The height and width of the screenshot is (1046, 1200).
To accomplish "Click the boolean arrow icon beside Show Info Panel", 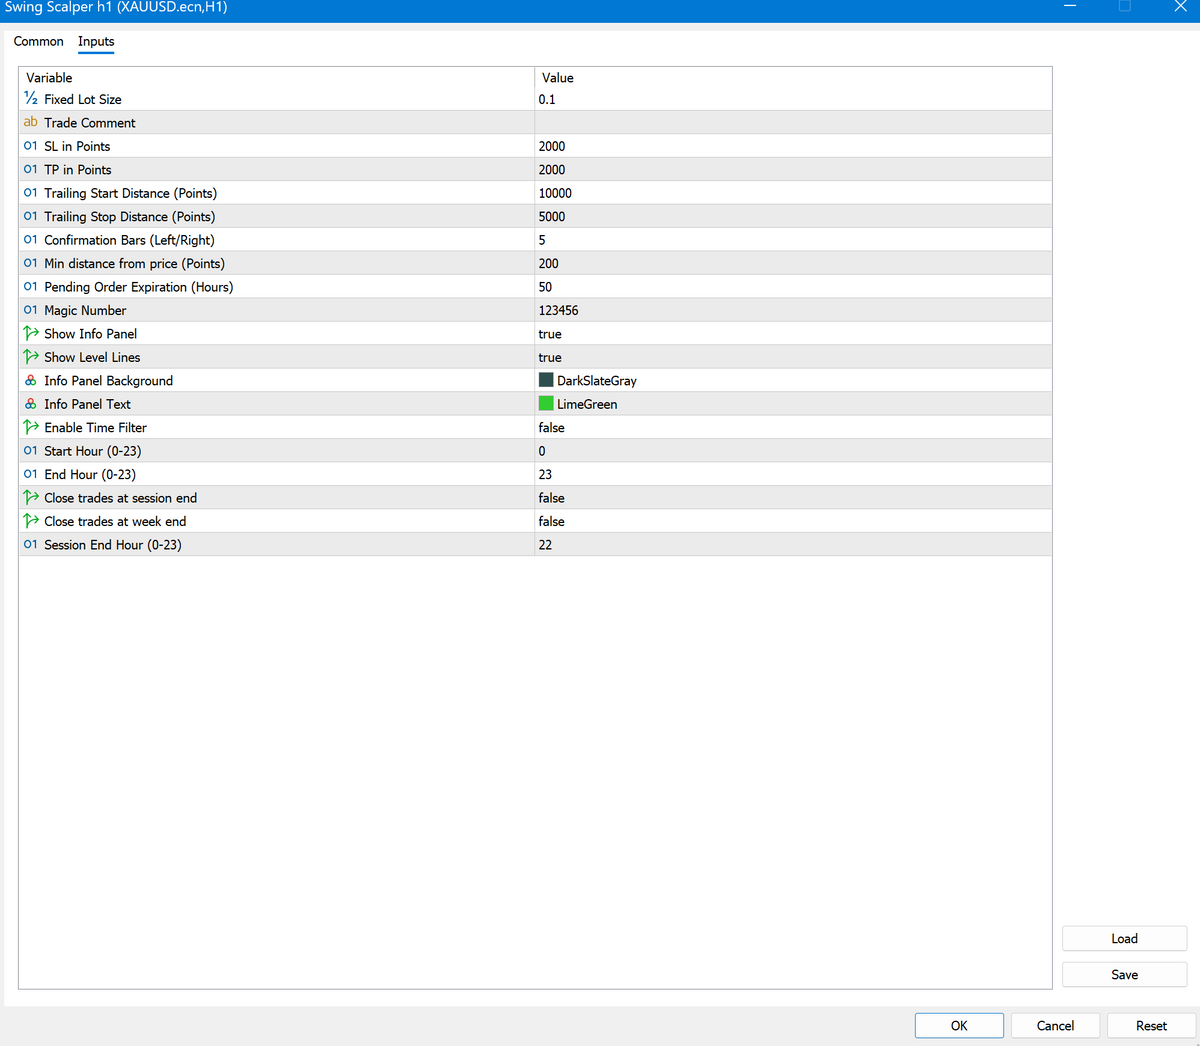I will tap(31, 333).
